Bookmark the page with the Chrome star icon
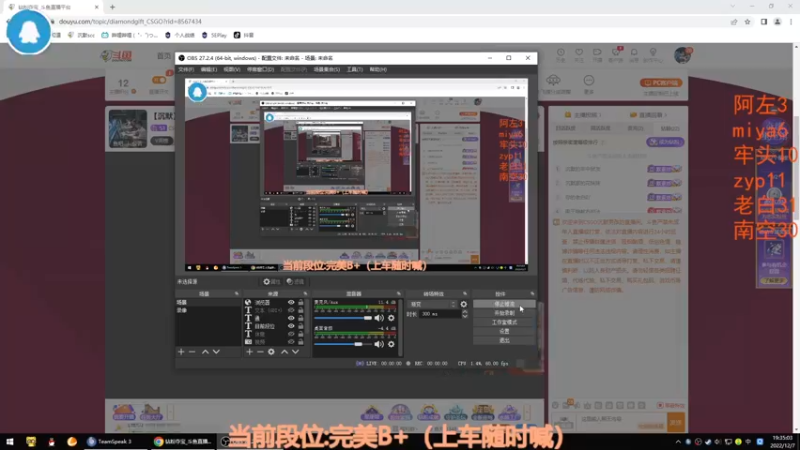The image size is (800, 450). 747,21
